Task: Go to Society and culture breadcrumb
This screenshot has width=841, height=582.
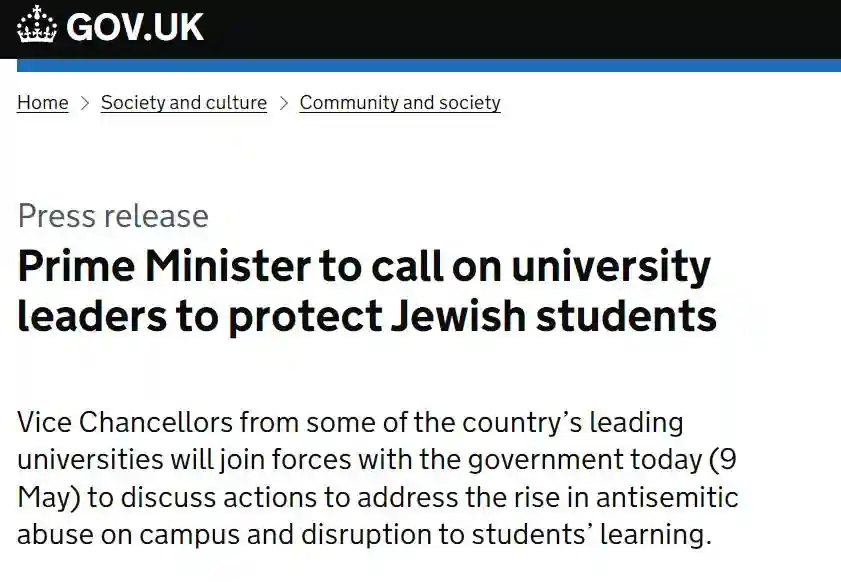Action: click(184, 103)
